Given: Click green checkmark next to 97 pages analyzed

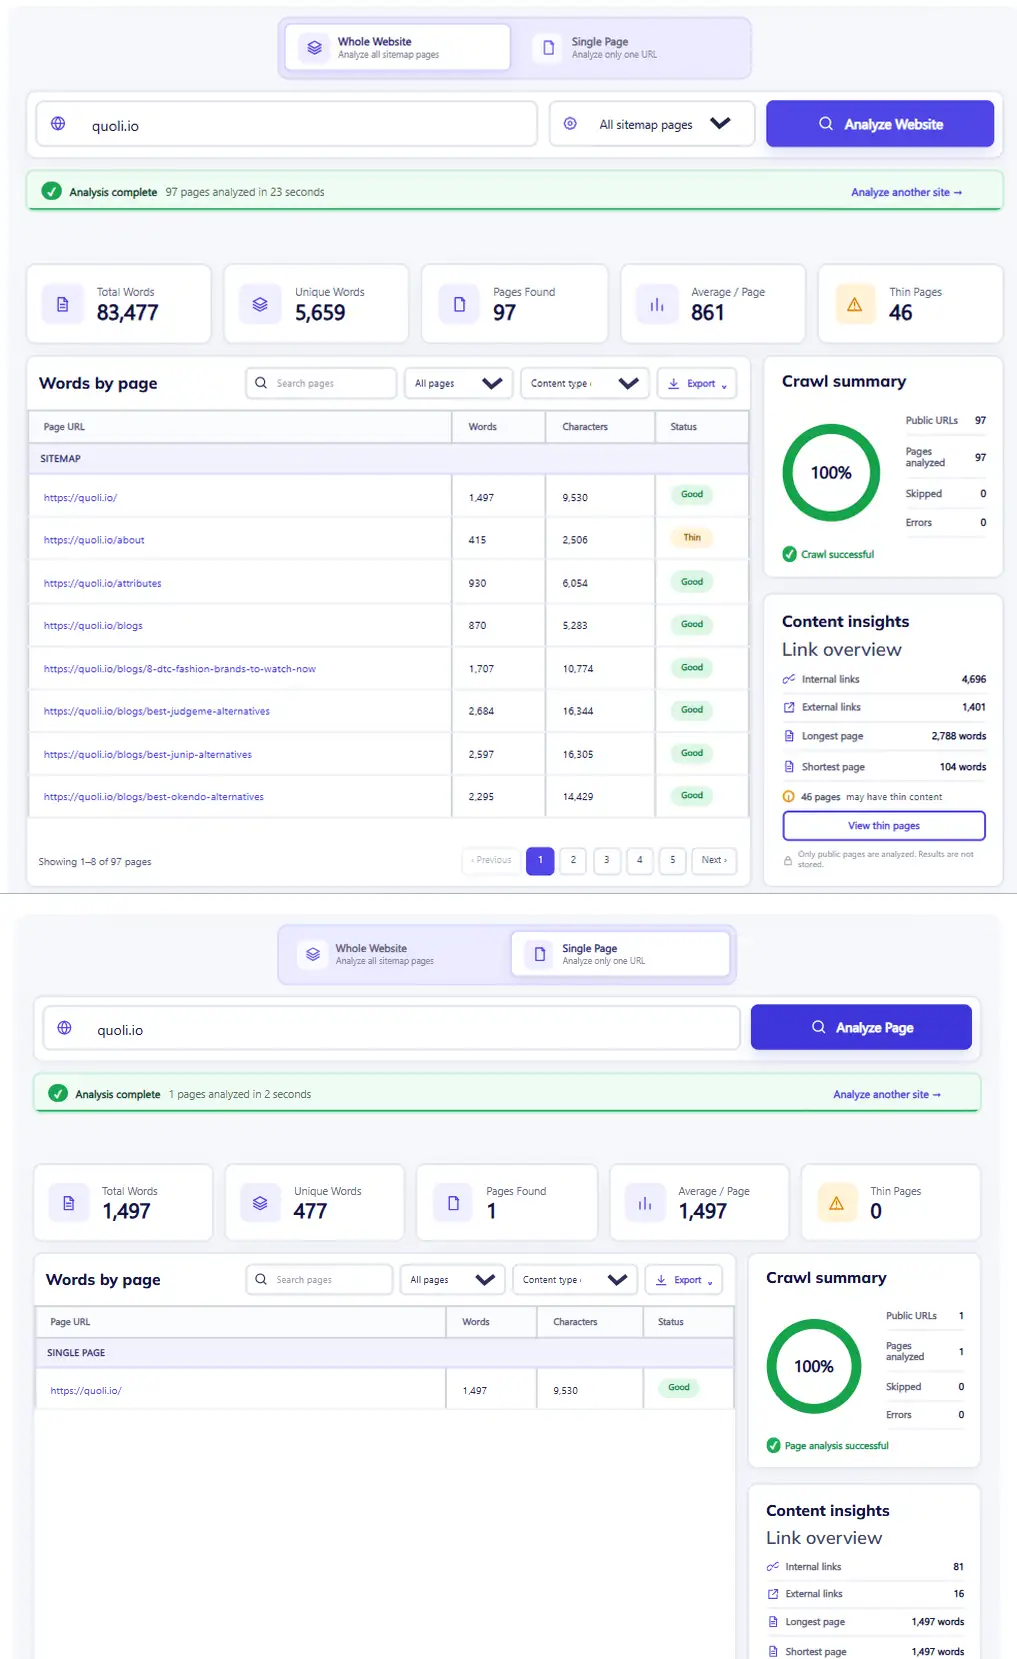Looking at the screenshot, I should pyautogui.click(x=51, y=191).
